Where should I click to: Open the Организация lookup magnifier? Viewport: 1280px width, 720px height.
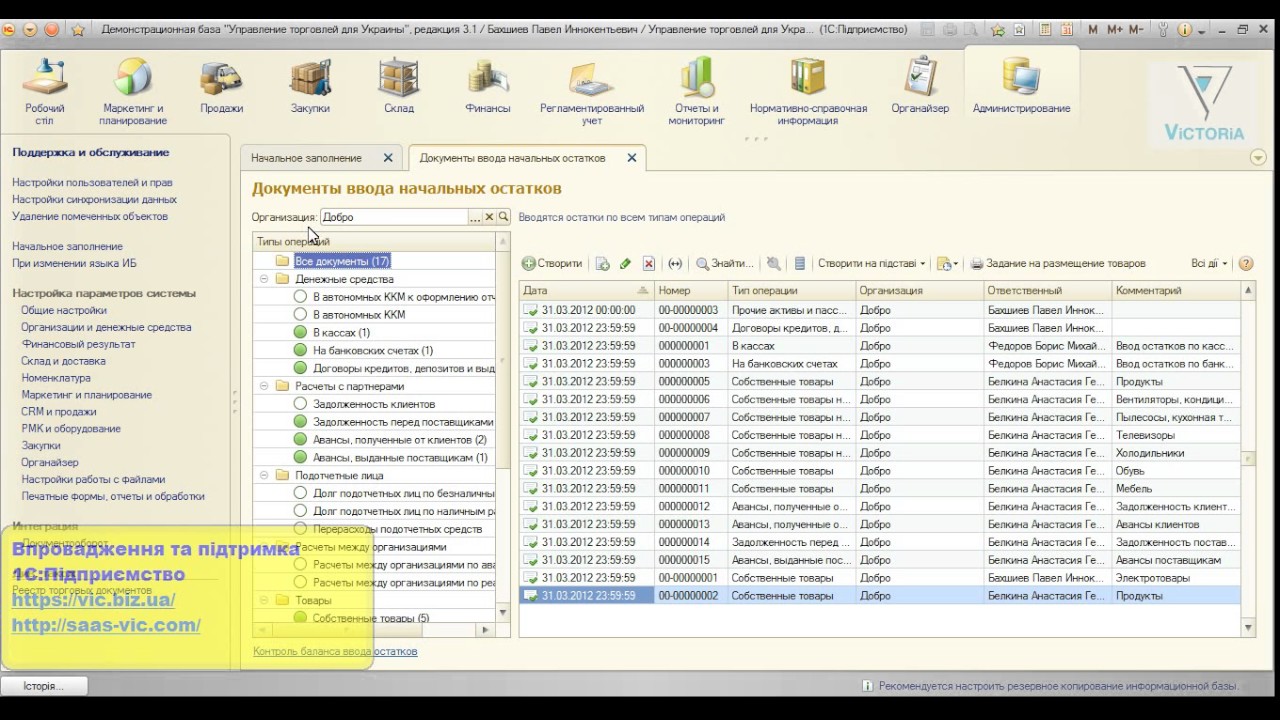pyautogui.click(x=504, y=217)
